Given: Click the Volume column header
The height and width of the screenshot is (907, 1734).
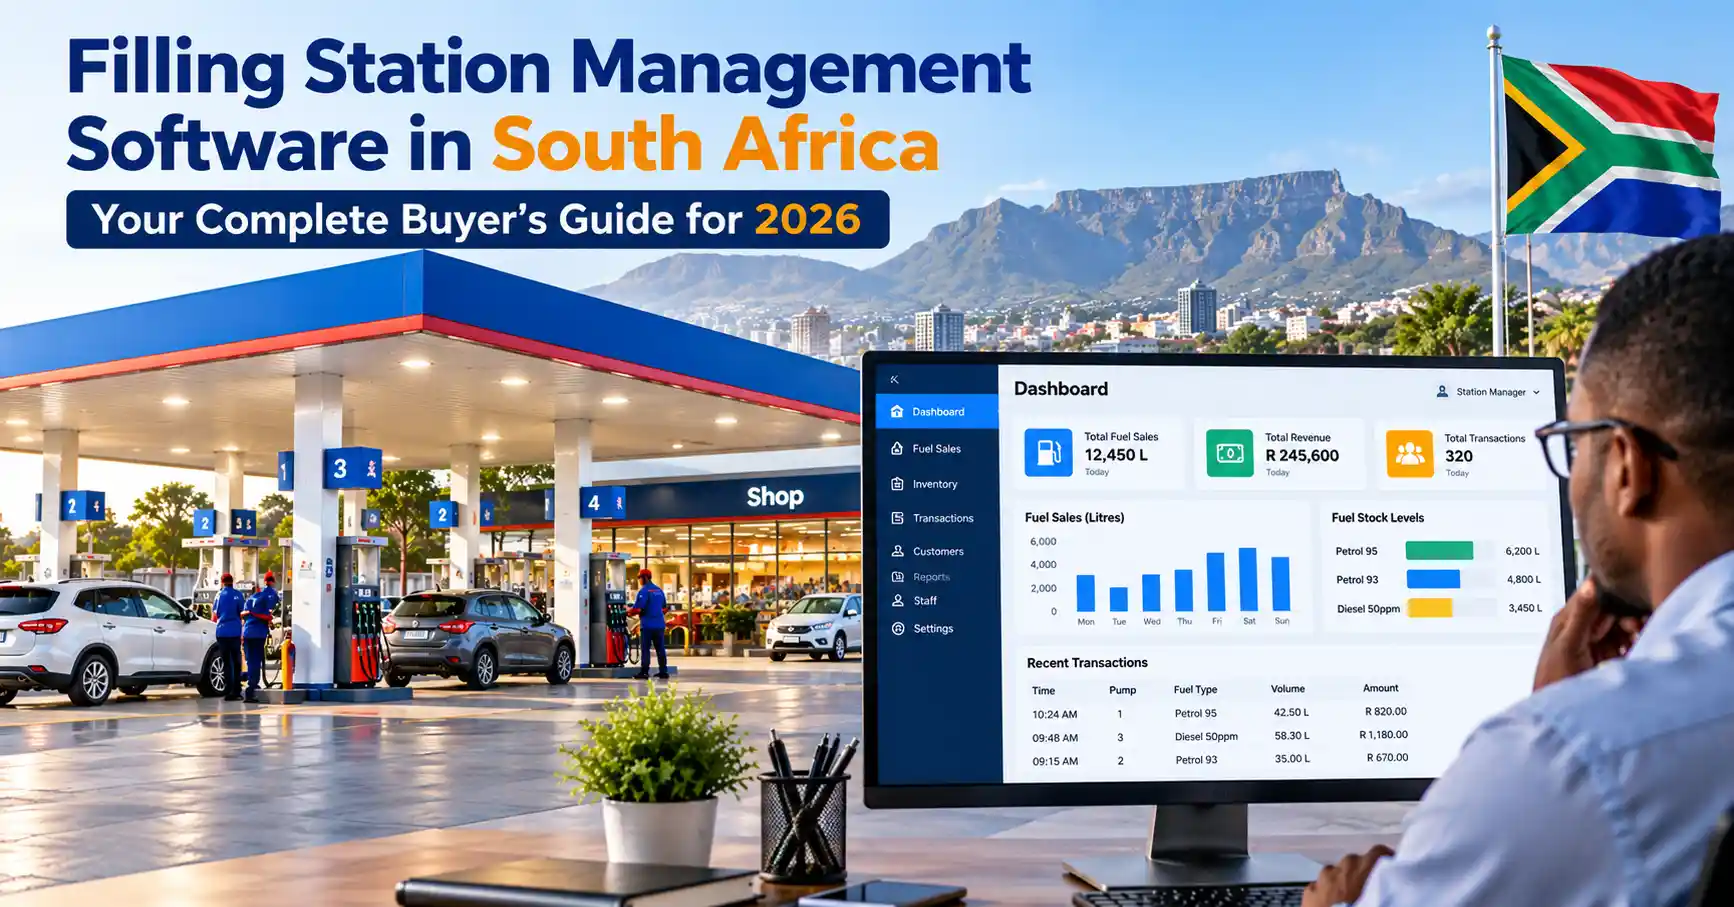Looking at the screenshot, I should click(1288, 689).
